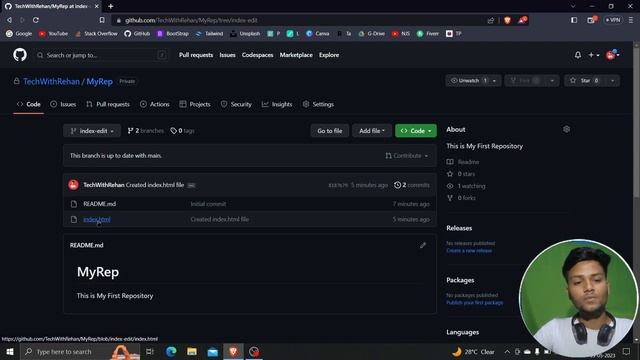Open the Tailwind bookmark
This screenshot has width=640, height=360.
[x=209, y=33]
